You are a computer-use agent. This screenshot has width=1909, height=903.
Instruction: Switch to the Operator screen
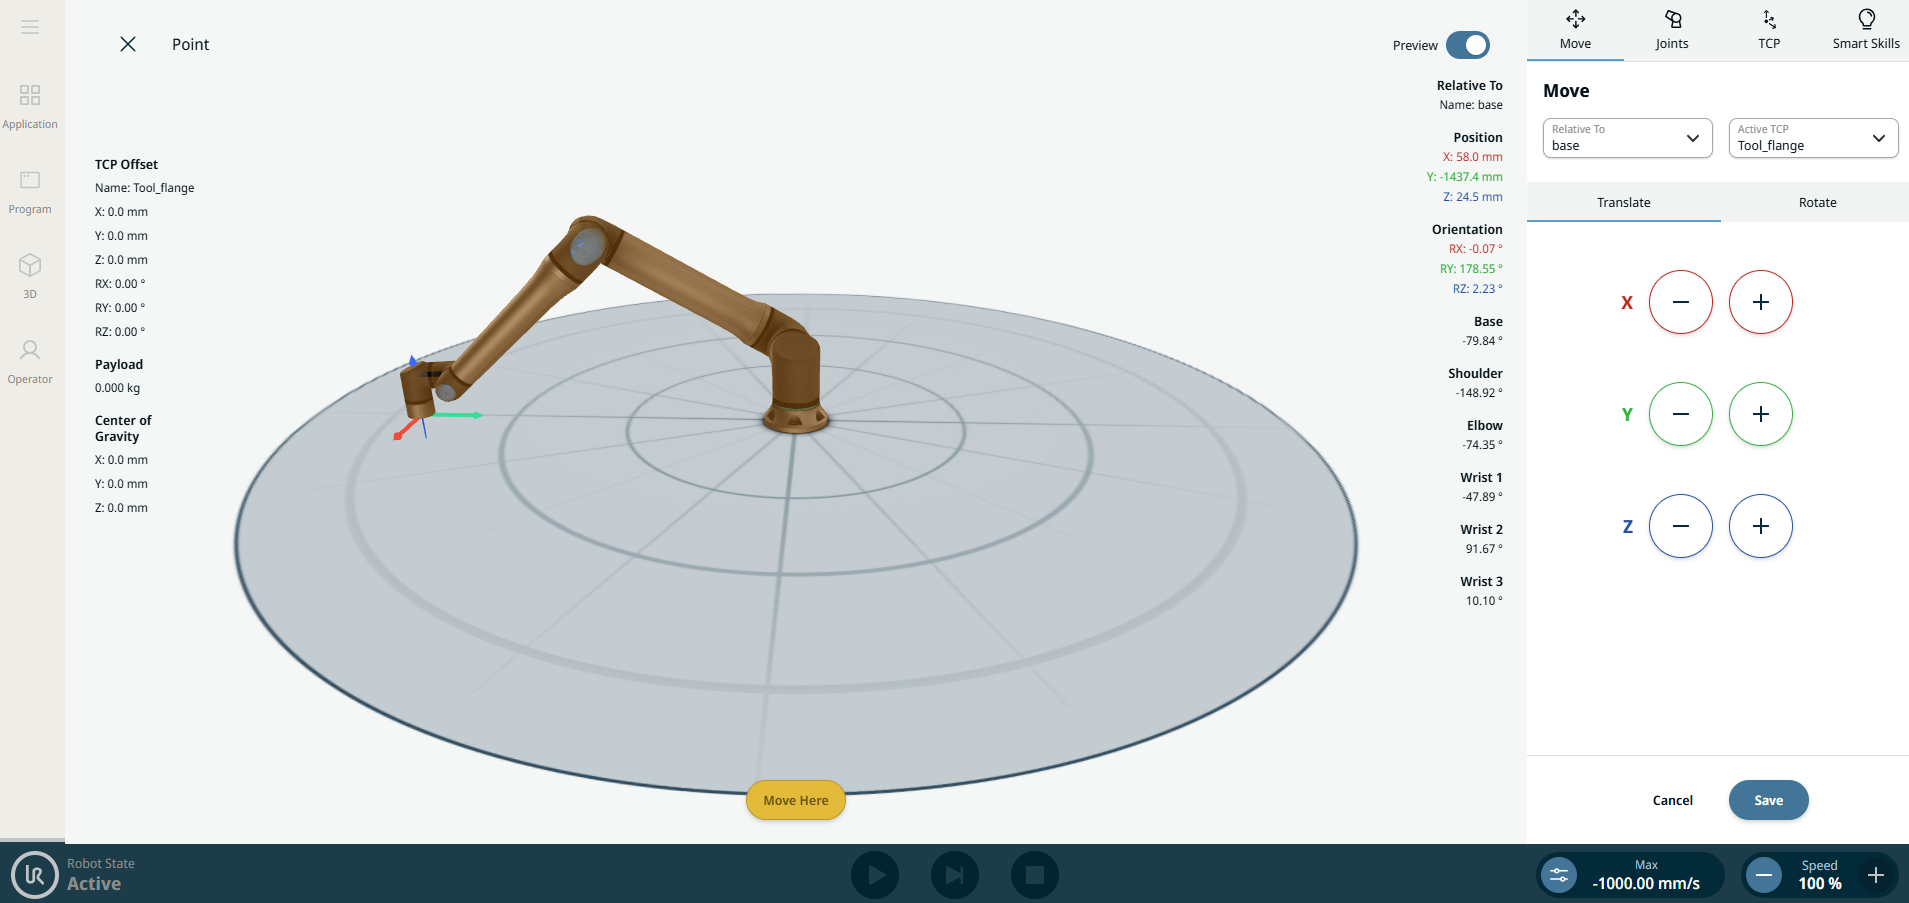[30, 361]
